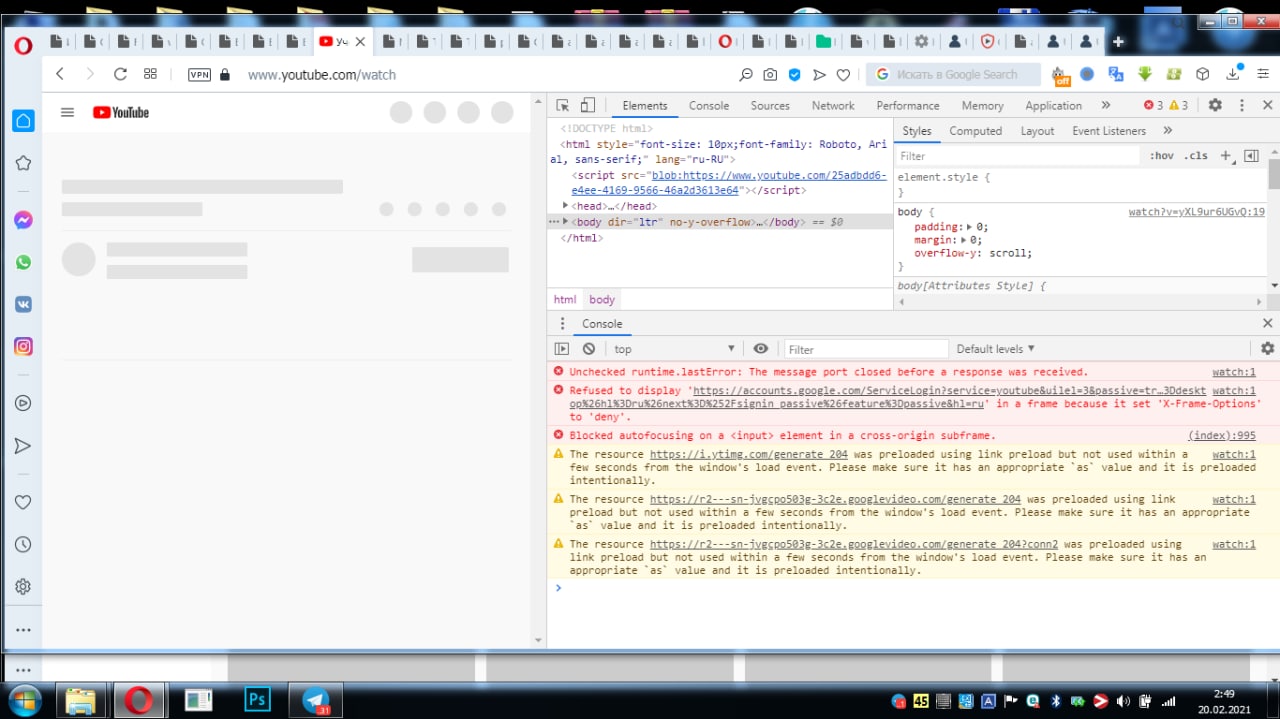Open the Default levels dropdown
1280x719 pixels.
pos(995,349)
